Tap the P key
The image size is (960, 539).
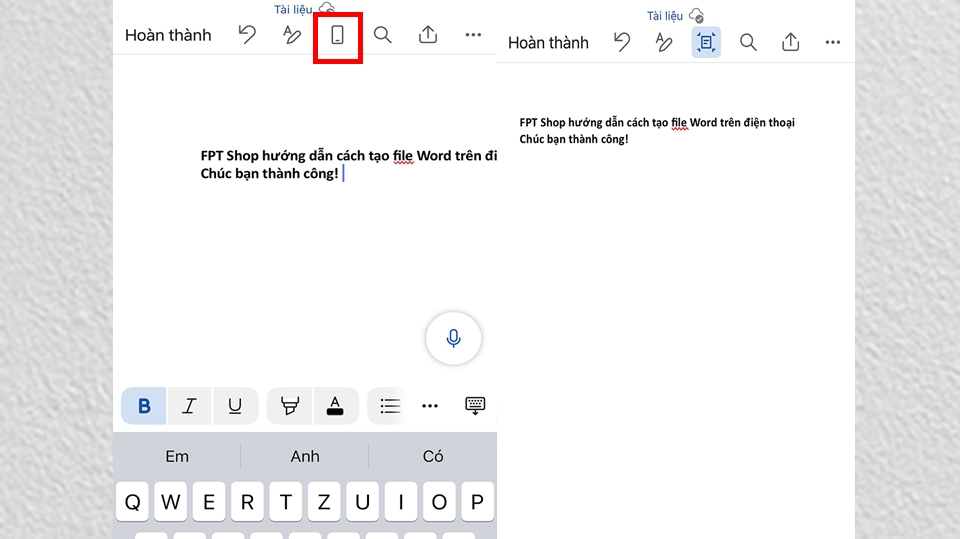pos(478,502)
